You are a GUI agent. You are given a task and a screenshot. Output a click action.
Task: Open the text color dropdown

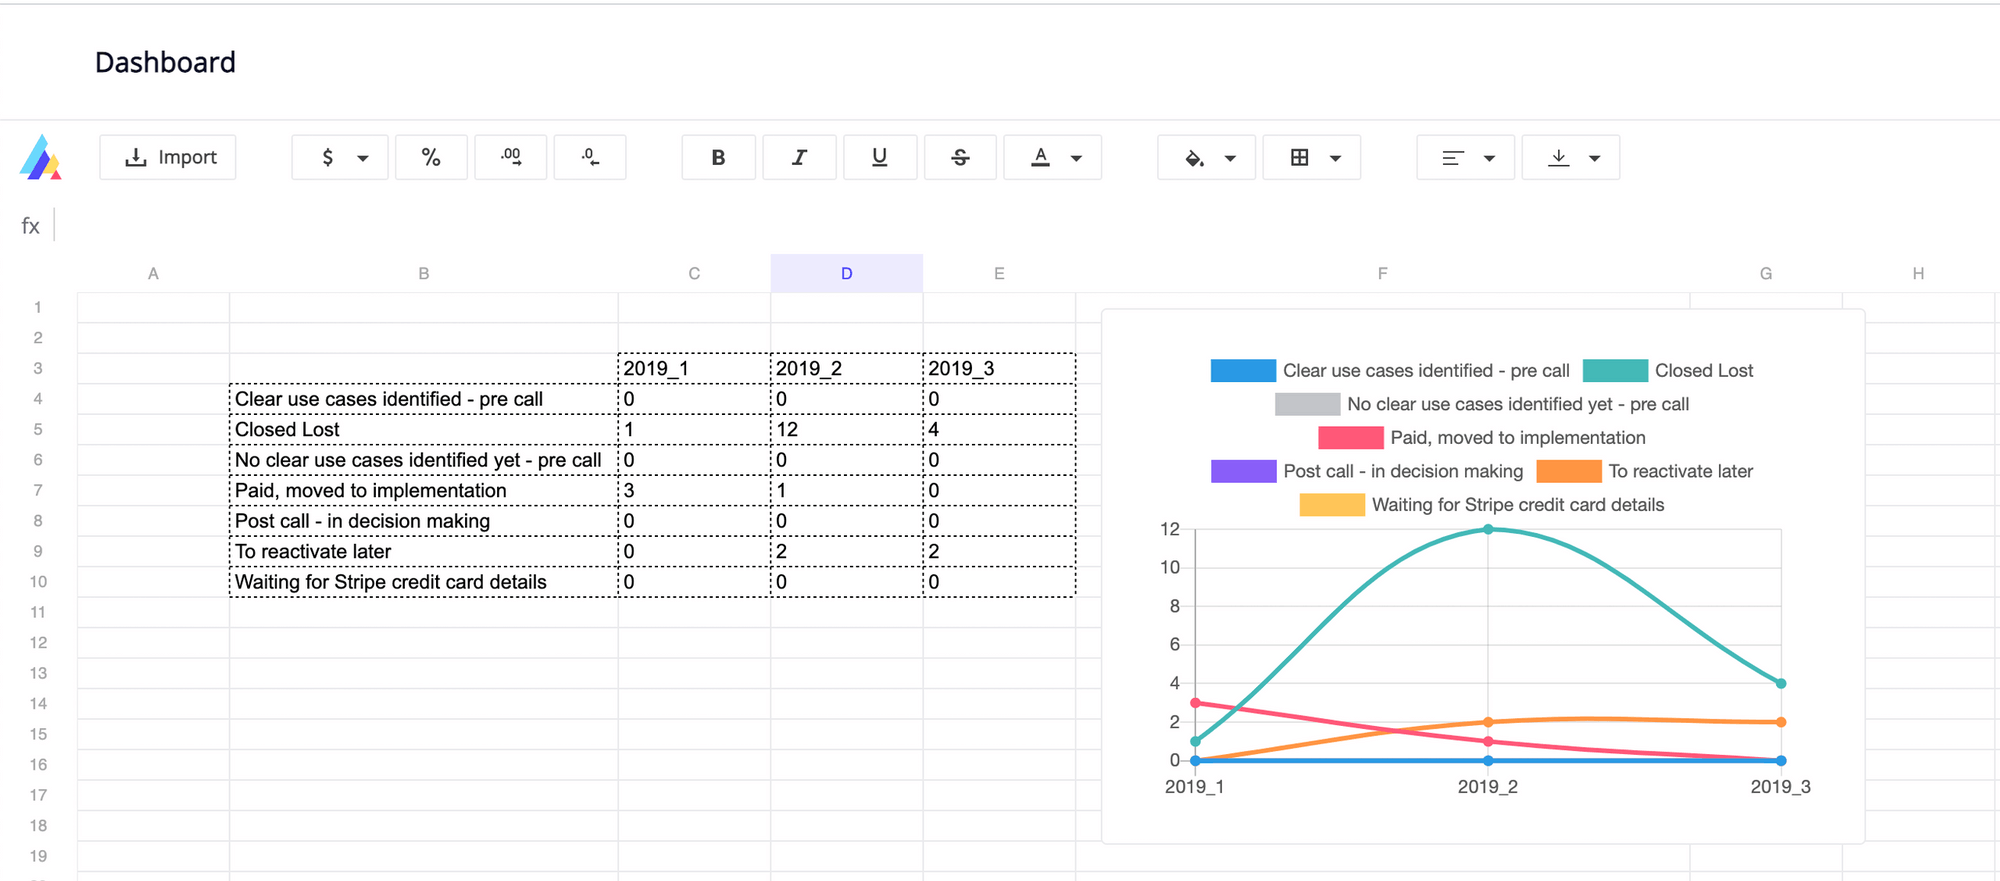1053,157
